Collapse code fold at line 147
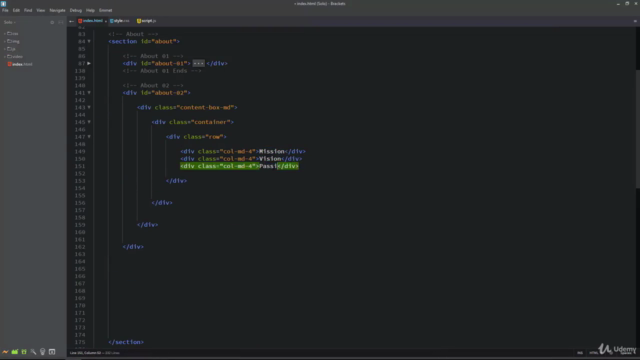This screenshot has width=640, height=360. click(89, 137)
